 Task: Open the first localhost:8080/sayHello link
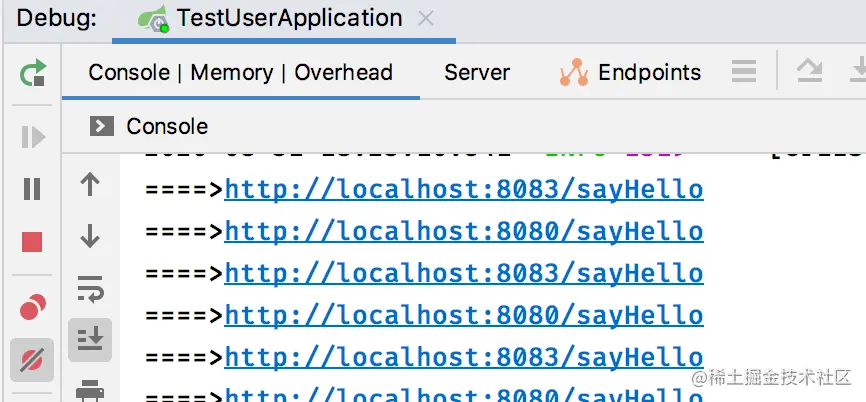(x=464, y=232)
